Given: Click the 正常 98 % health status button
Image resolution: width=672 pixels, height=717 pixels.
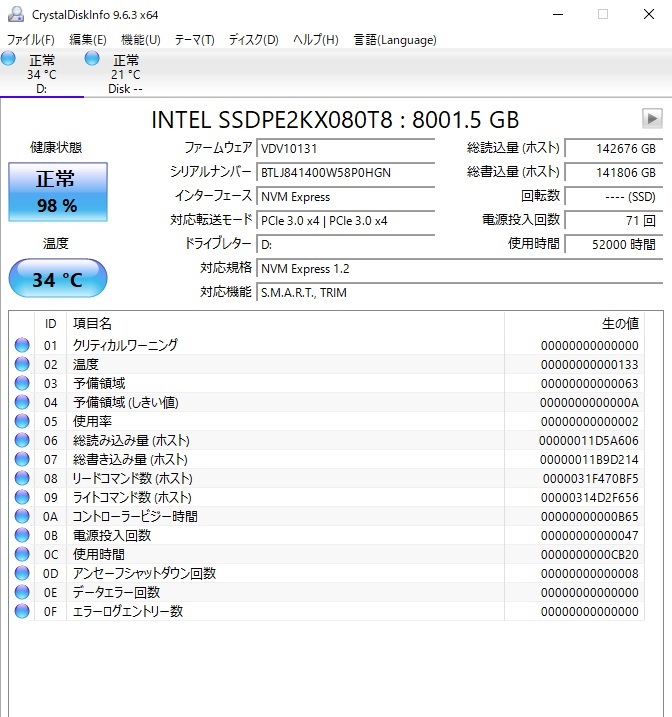Looking at the screenshot, I should click(x=57, y=192).
